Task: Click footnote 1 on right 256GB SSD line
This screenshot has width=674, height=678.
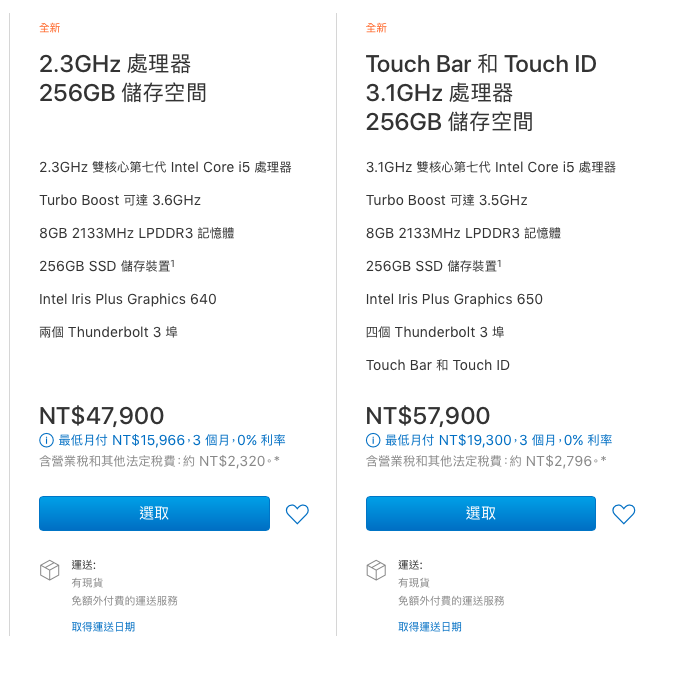Action: coord(499,263)
